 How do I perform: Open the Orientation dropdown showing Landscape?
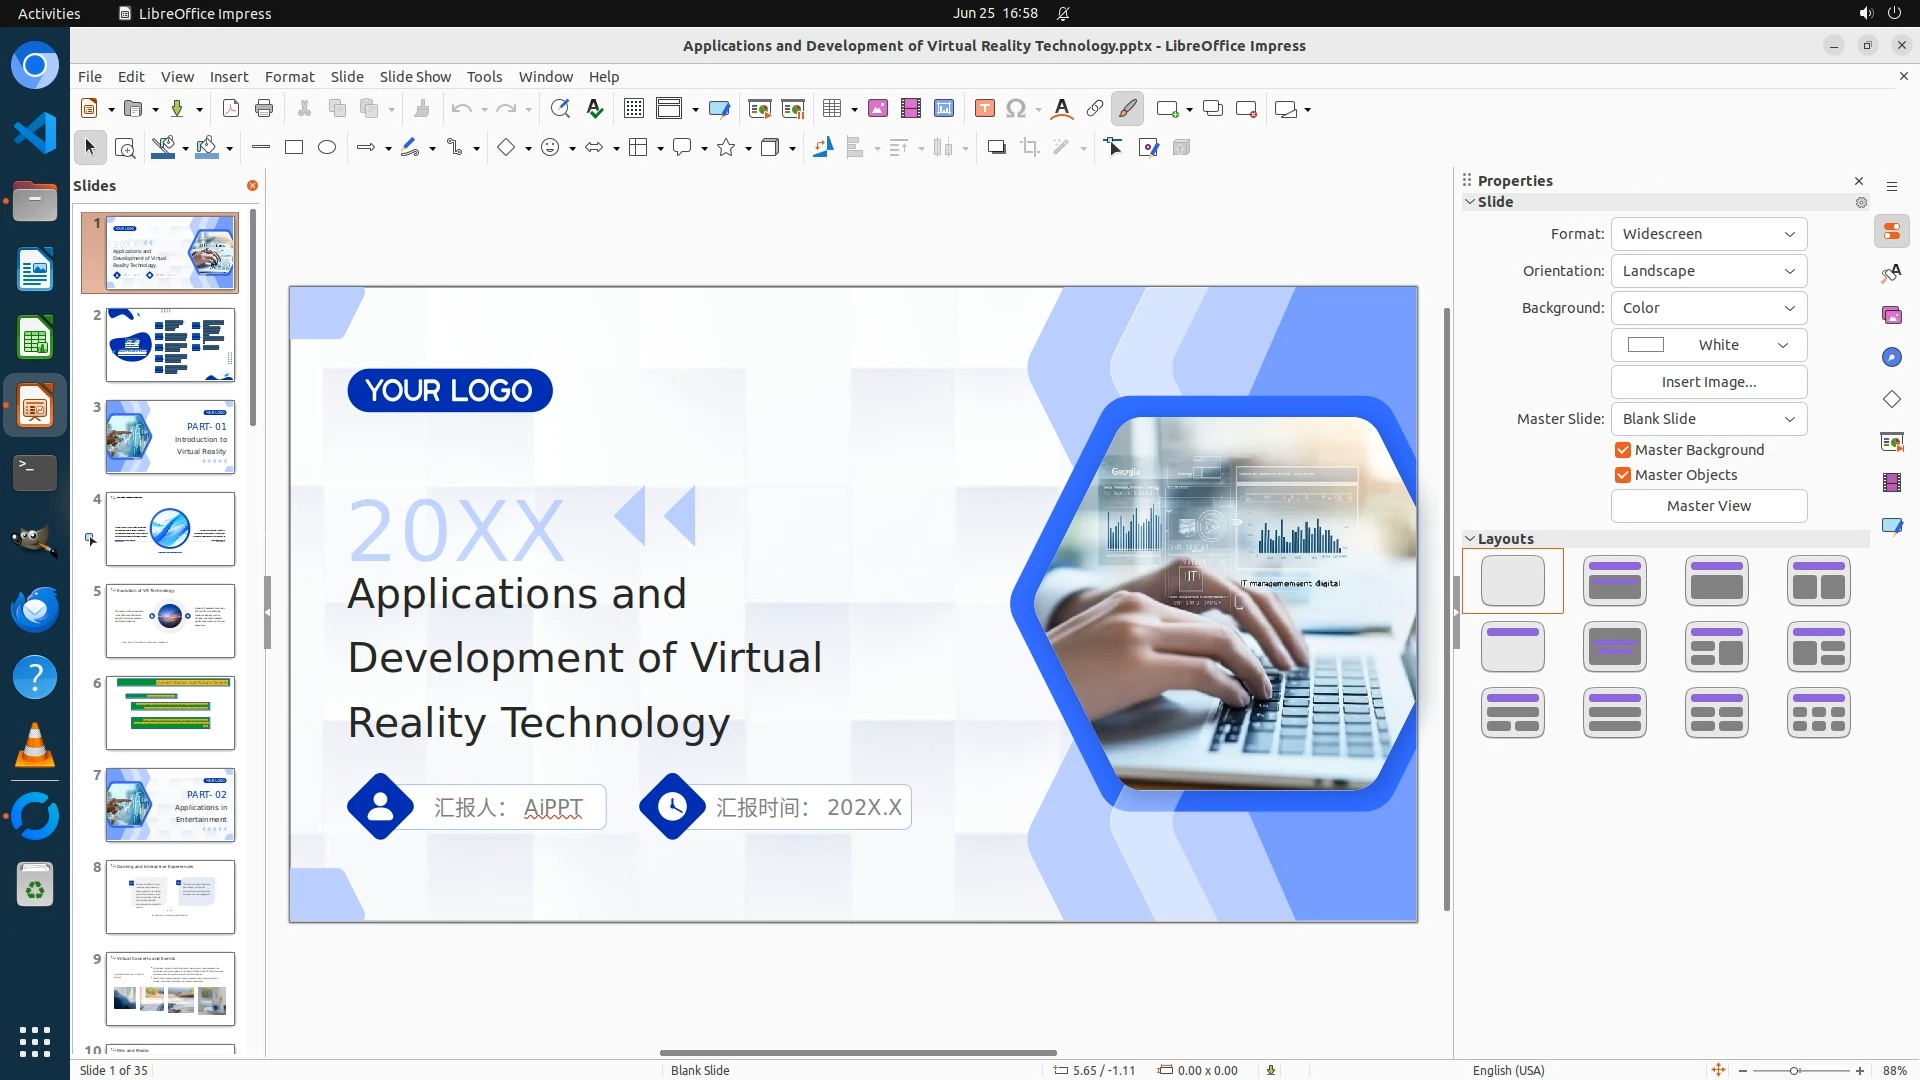1708,271
